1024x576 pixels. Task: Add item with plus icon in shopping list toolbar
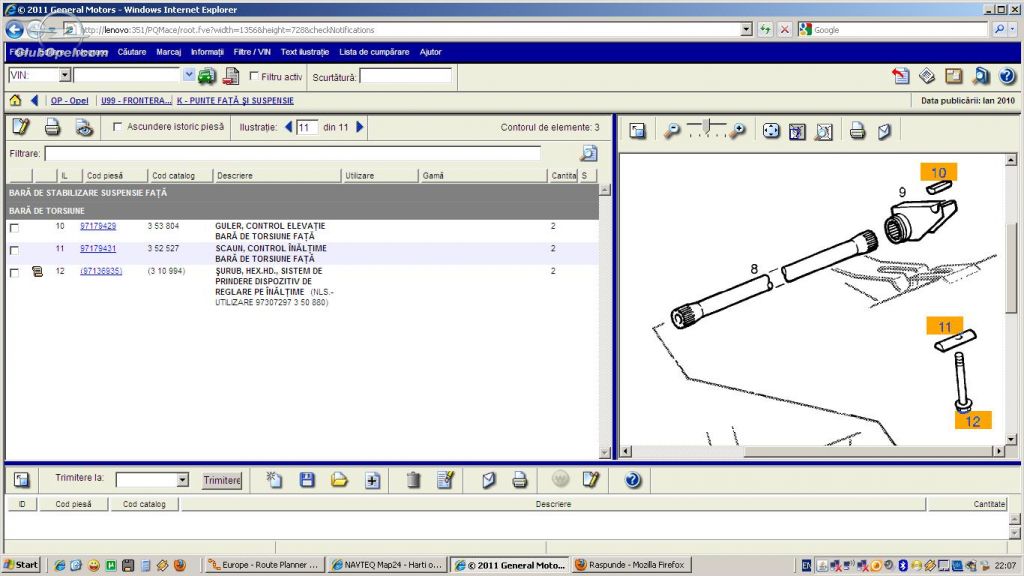coord(372,480)
